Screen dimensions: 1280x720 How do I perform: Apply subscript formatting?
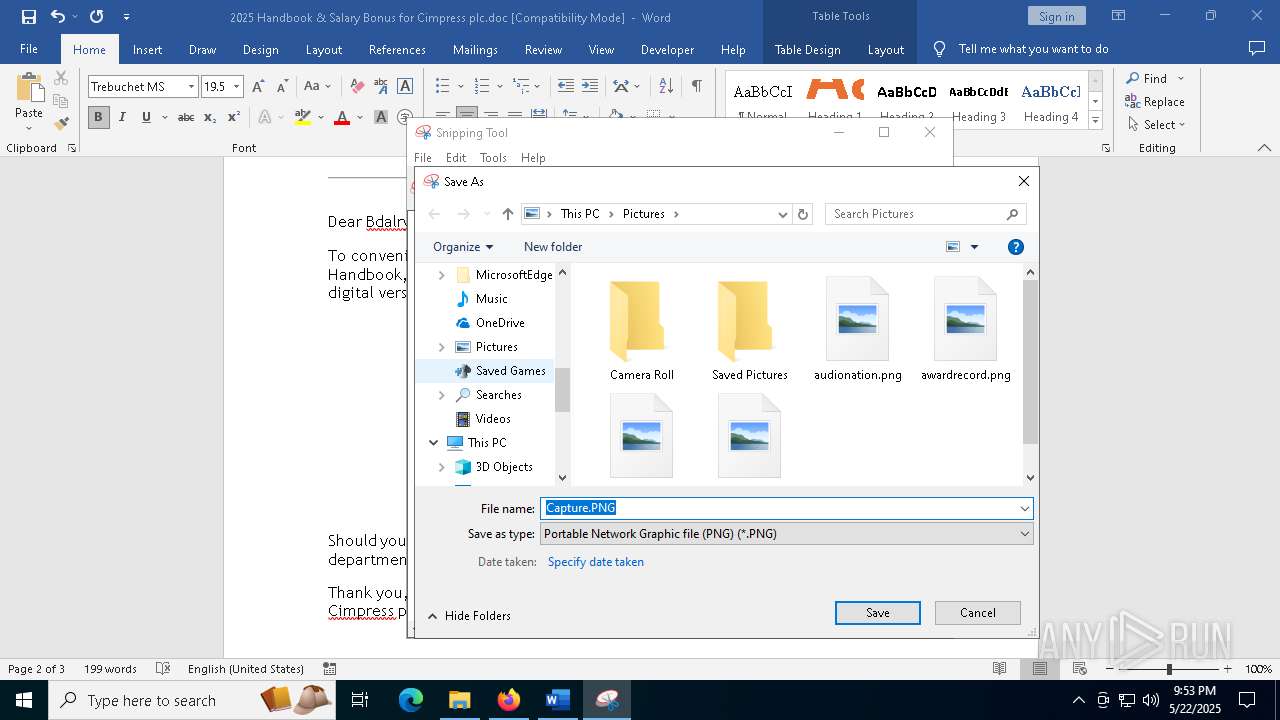pos(209,117)
